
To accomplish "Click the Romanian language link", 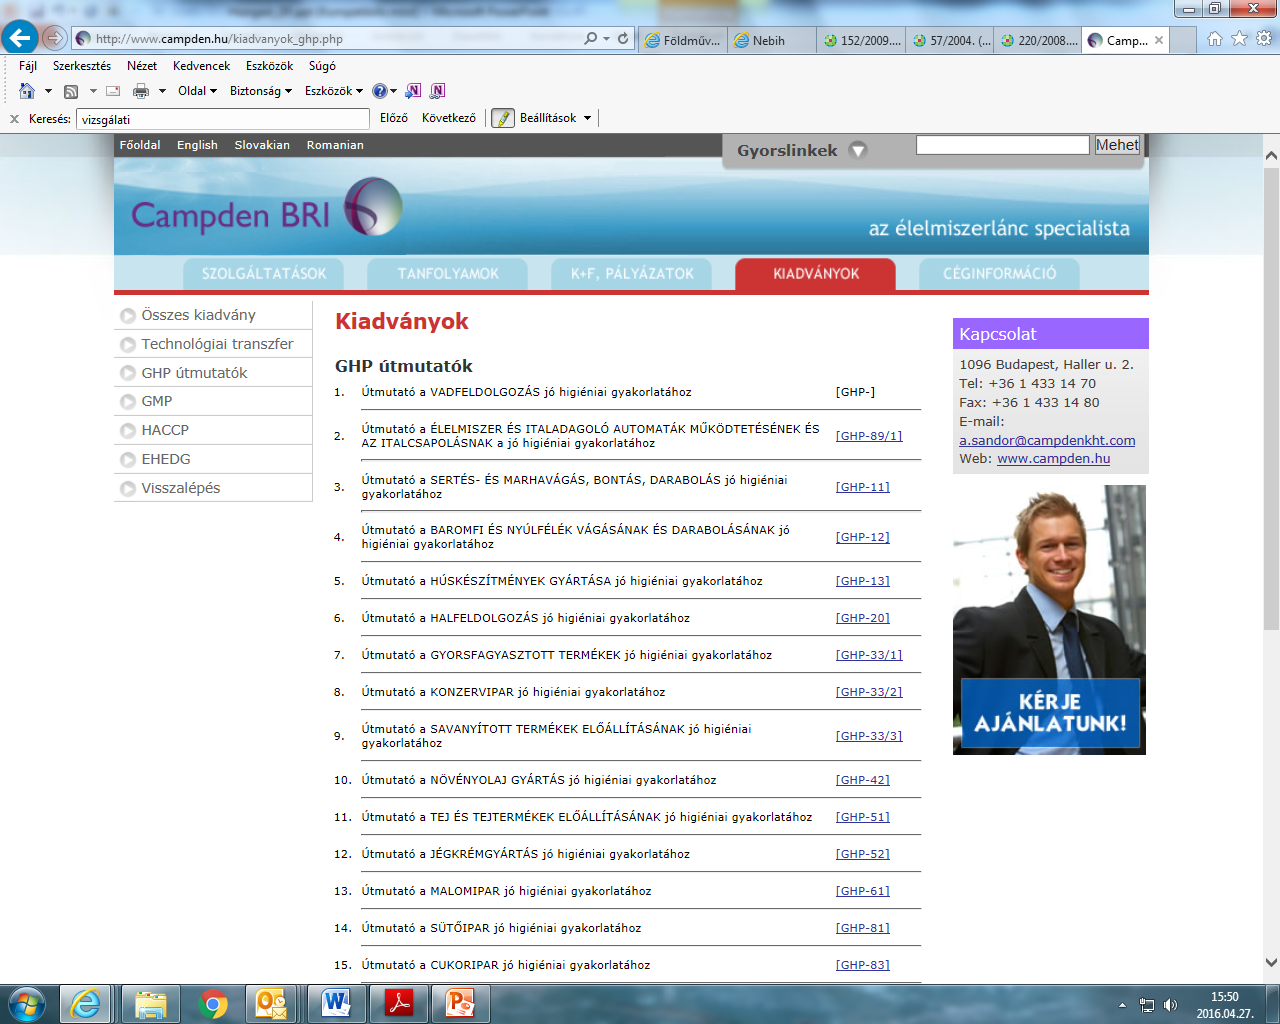I will point(335,145).
